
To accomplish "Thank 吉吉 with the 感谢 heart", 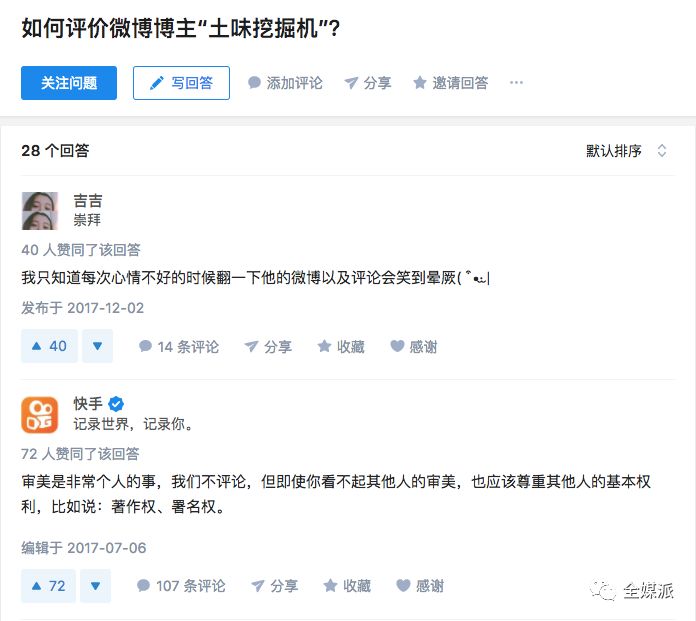I will point(413,347).
